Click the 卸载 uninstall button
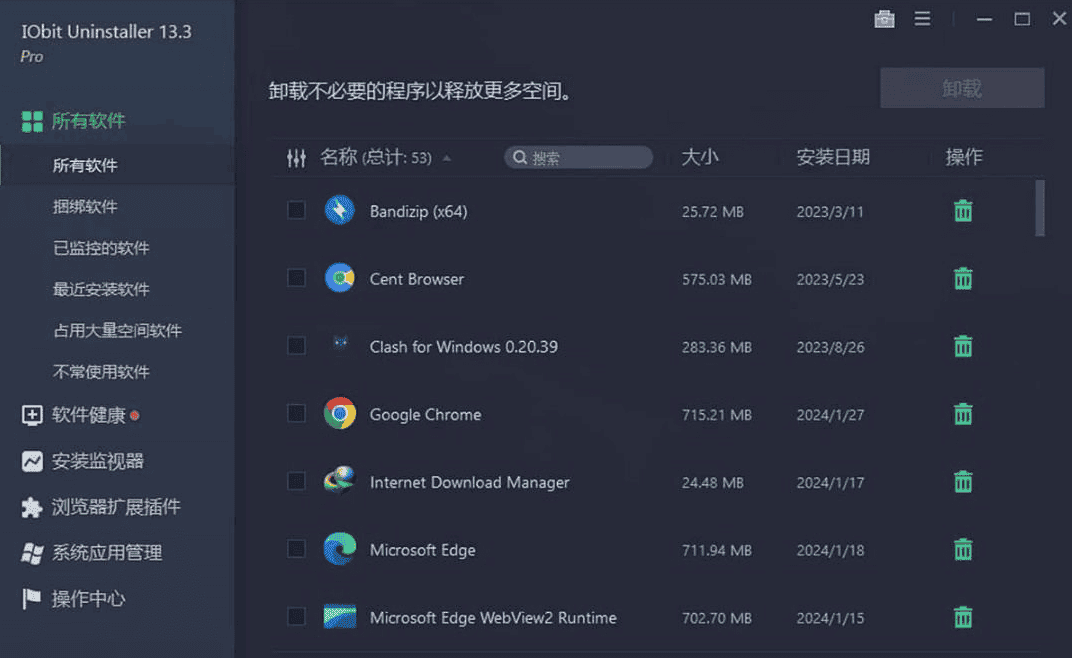Image resolution: width=1072 pixels, height=658 pixels. pyautogui.click(x=962, y=88)
